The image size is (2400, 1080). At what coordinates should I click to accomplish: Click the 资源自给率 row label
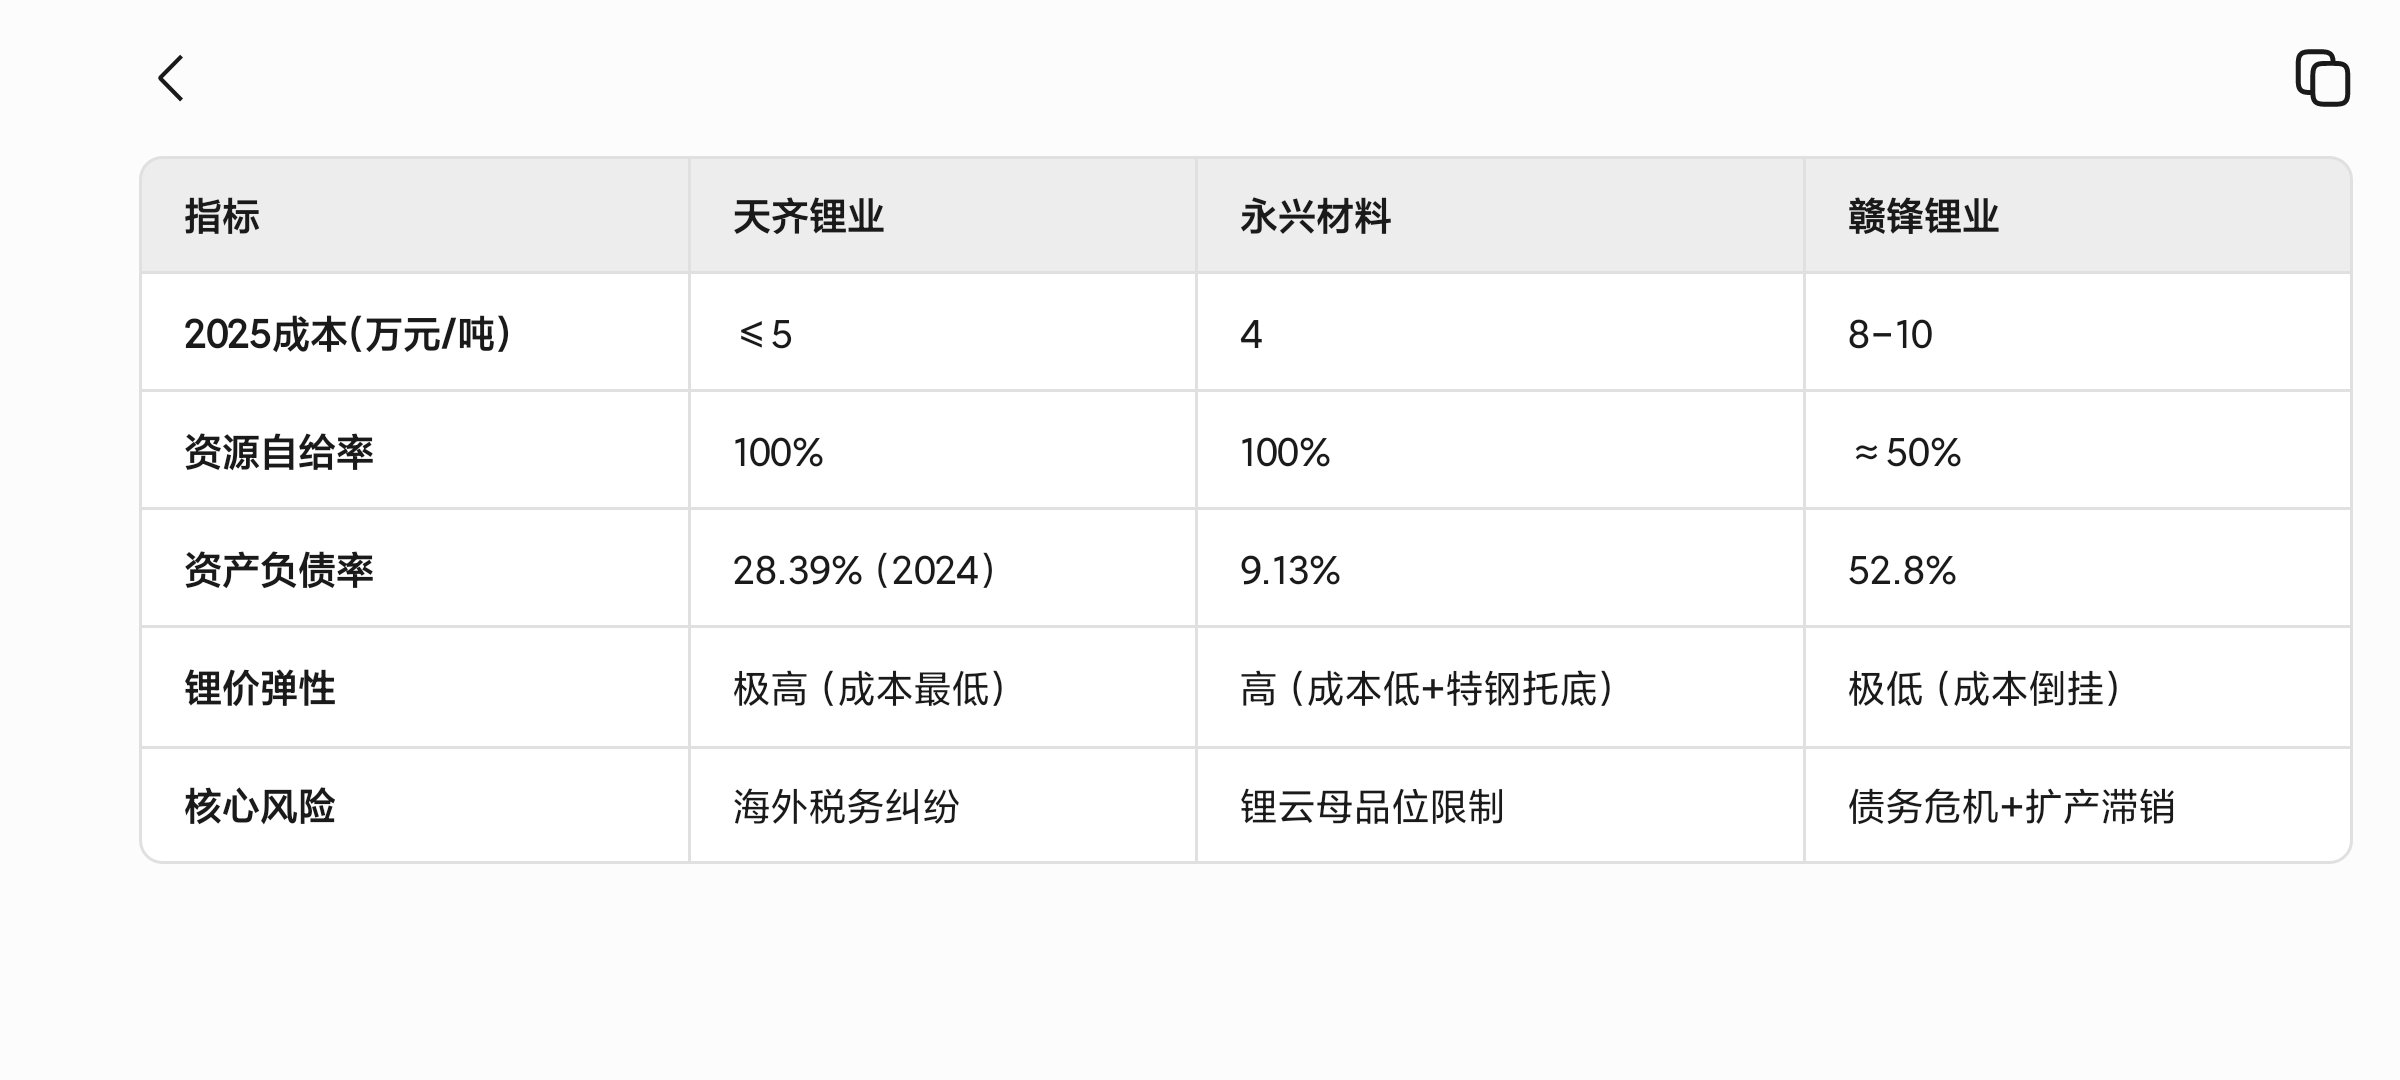[279, 452]
